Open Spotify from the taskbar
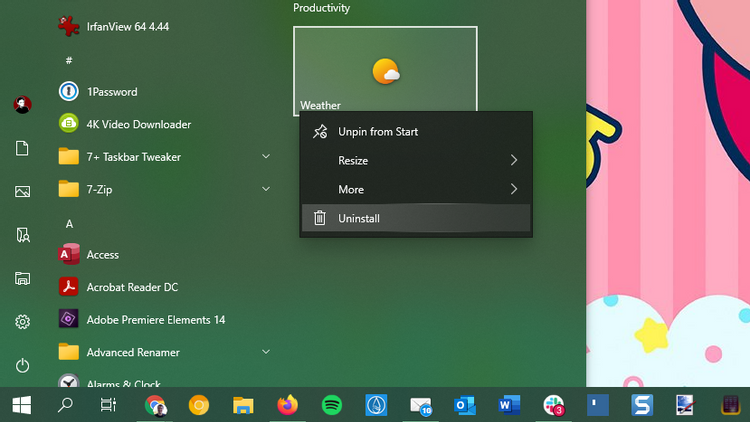750x422 pixels. point(332,405)
